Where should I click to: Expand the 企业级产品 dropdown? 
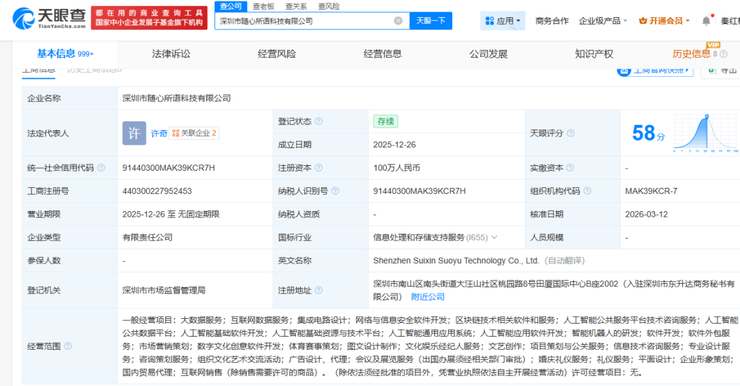tap(603, 21)
